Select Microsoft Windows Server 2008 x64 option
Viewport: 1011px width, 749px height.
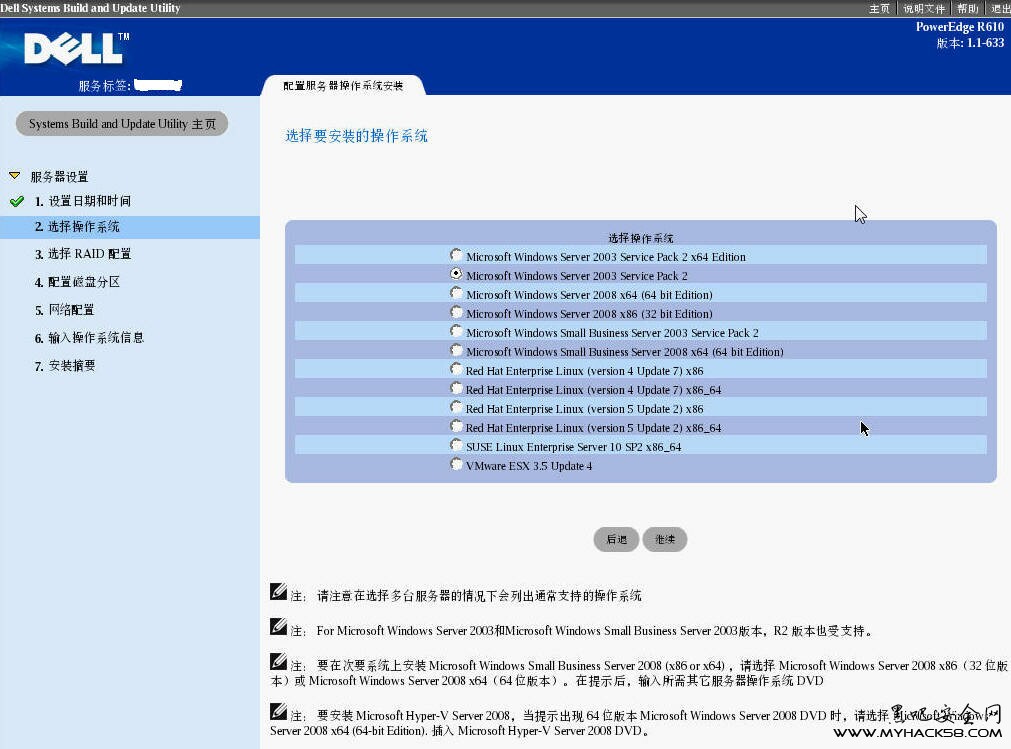point(456,294)
